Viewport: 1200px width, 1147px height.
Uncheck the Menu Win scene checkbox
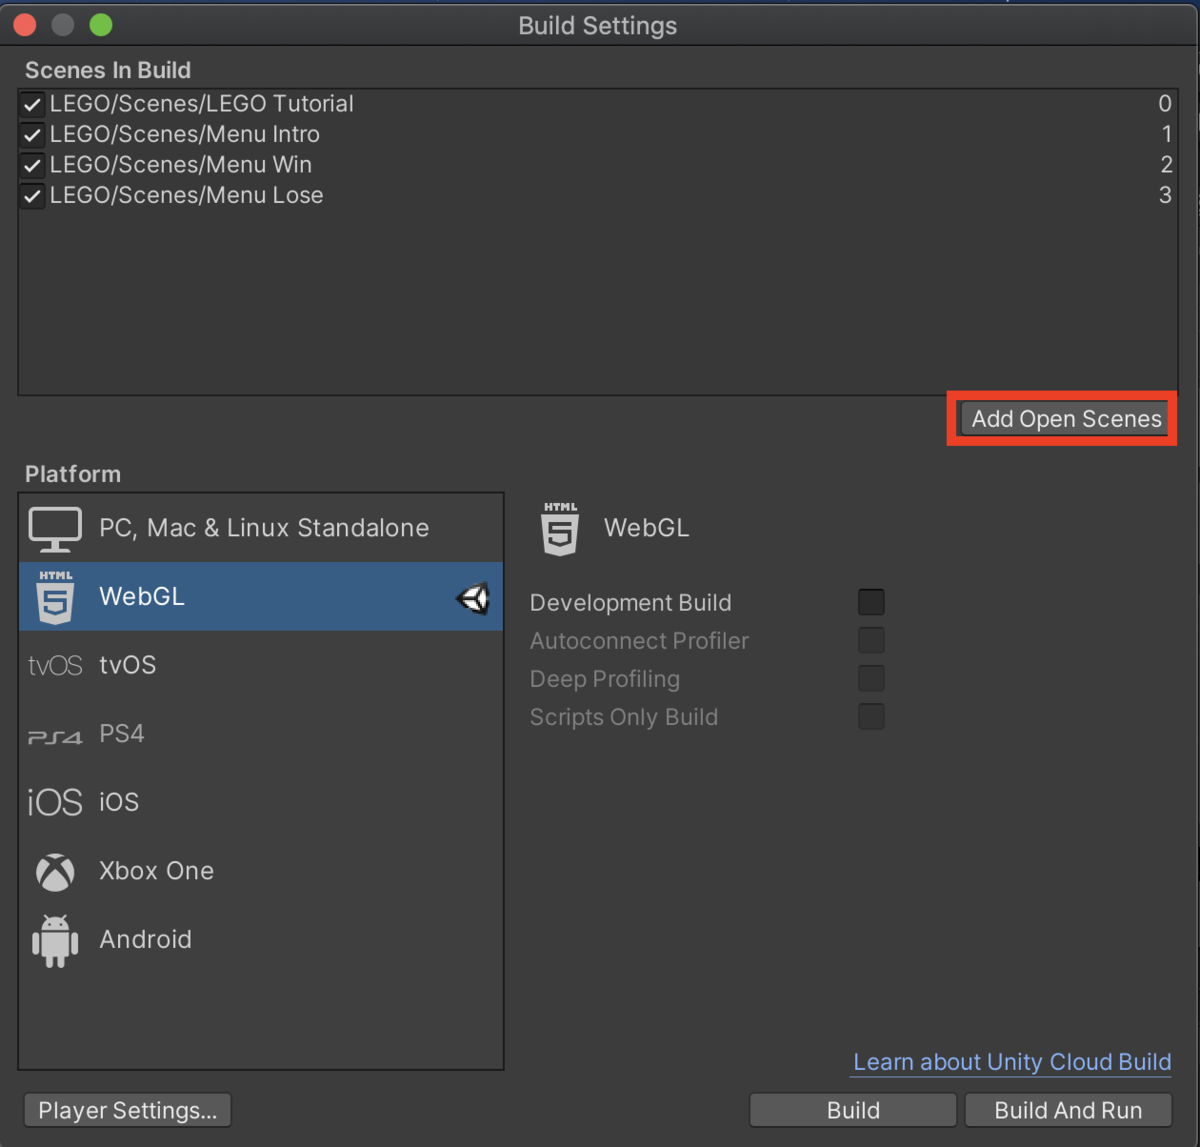tap(32, 165)
